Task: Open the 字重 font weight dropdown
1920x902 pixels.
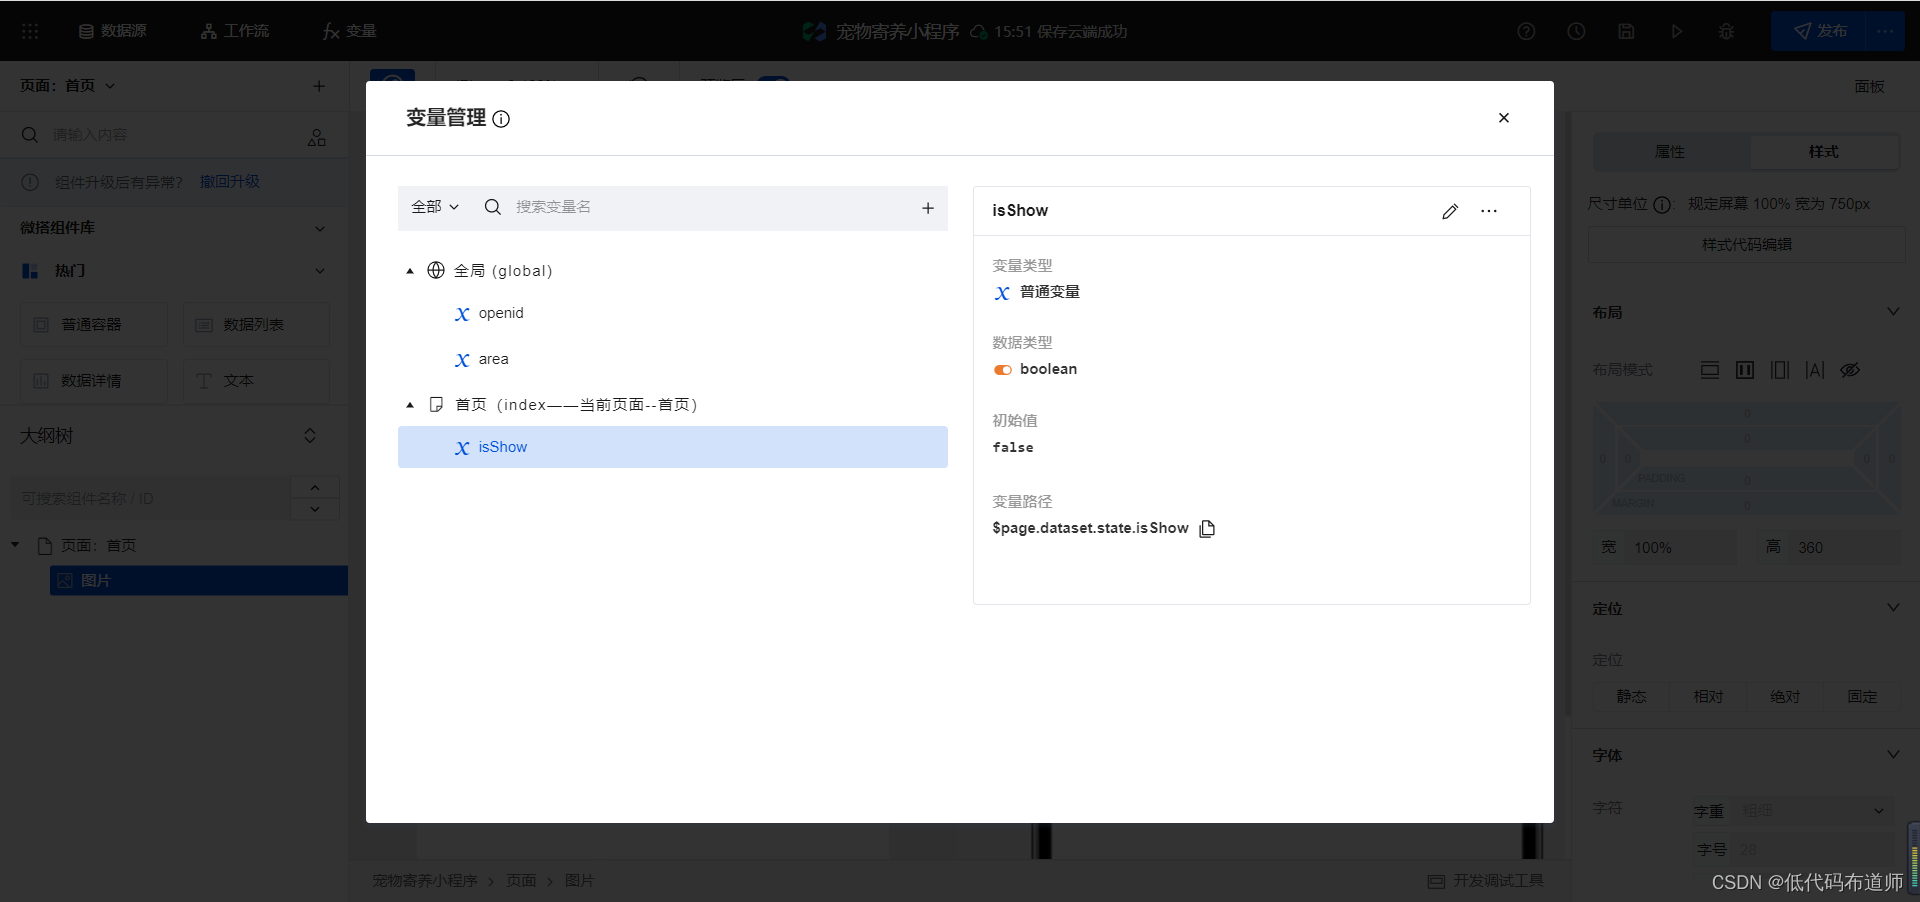Action: coord(1813,811)
